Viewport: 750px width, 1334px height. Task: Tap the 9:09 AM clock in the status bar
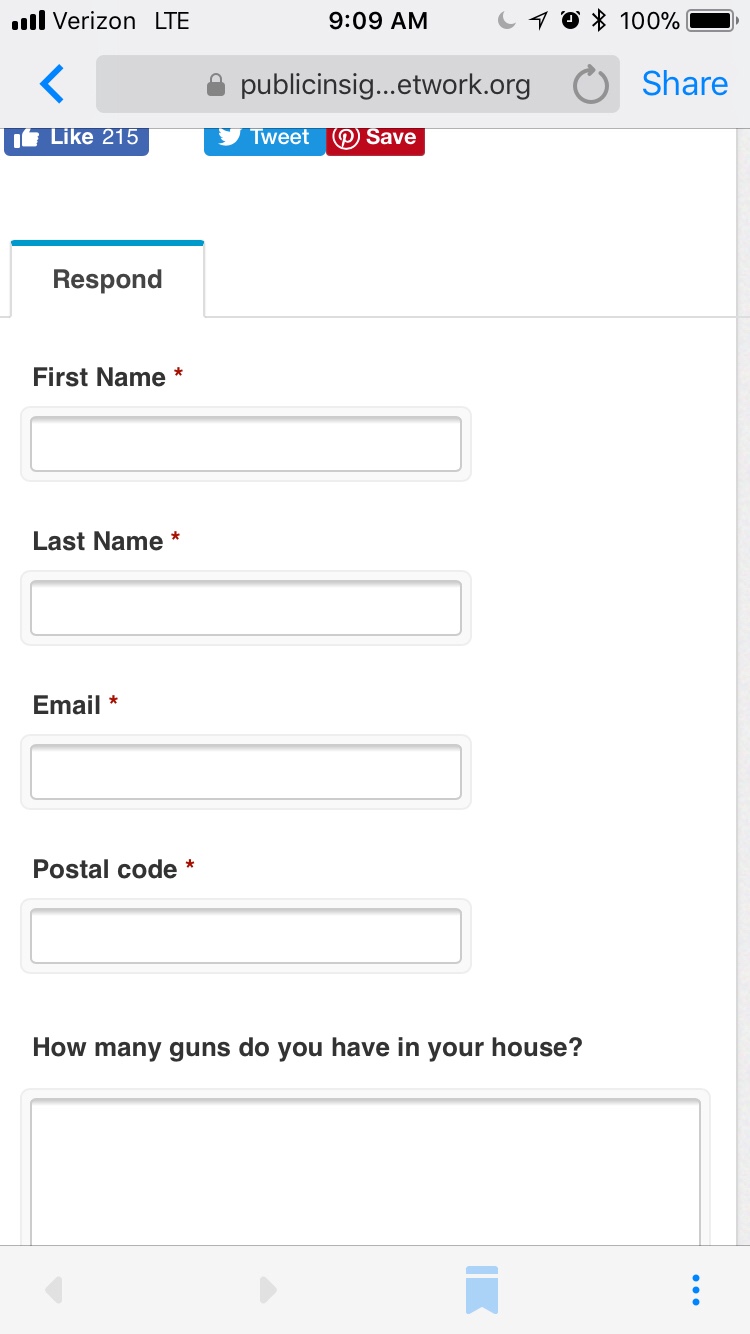[378, 20]
